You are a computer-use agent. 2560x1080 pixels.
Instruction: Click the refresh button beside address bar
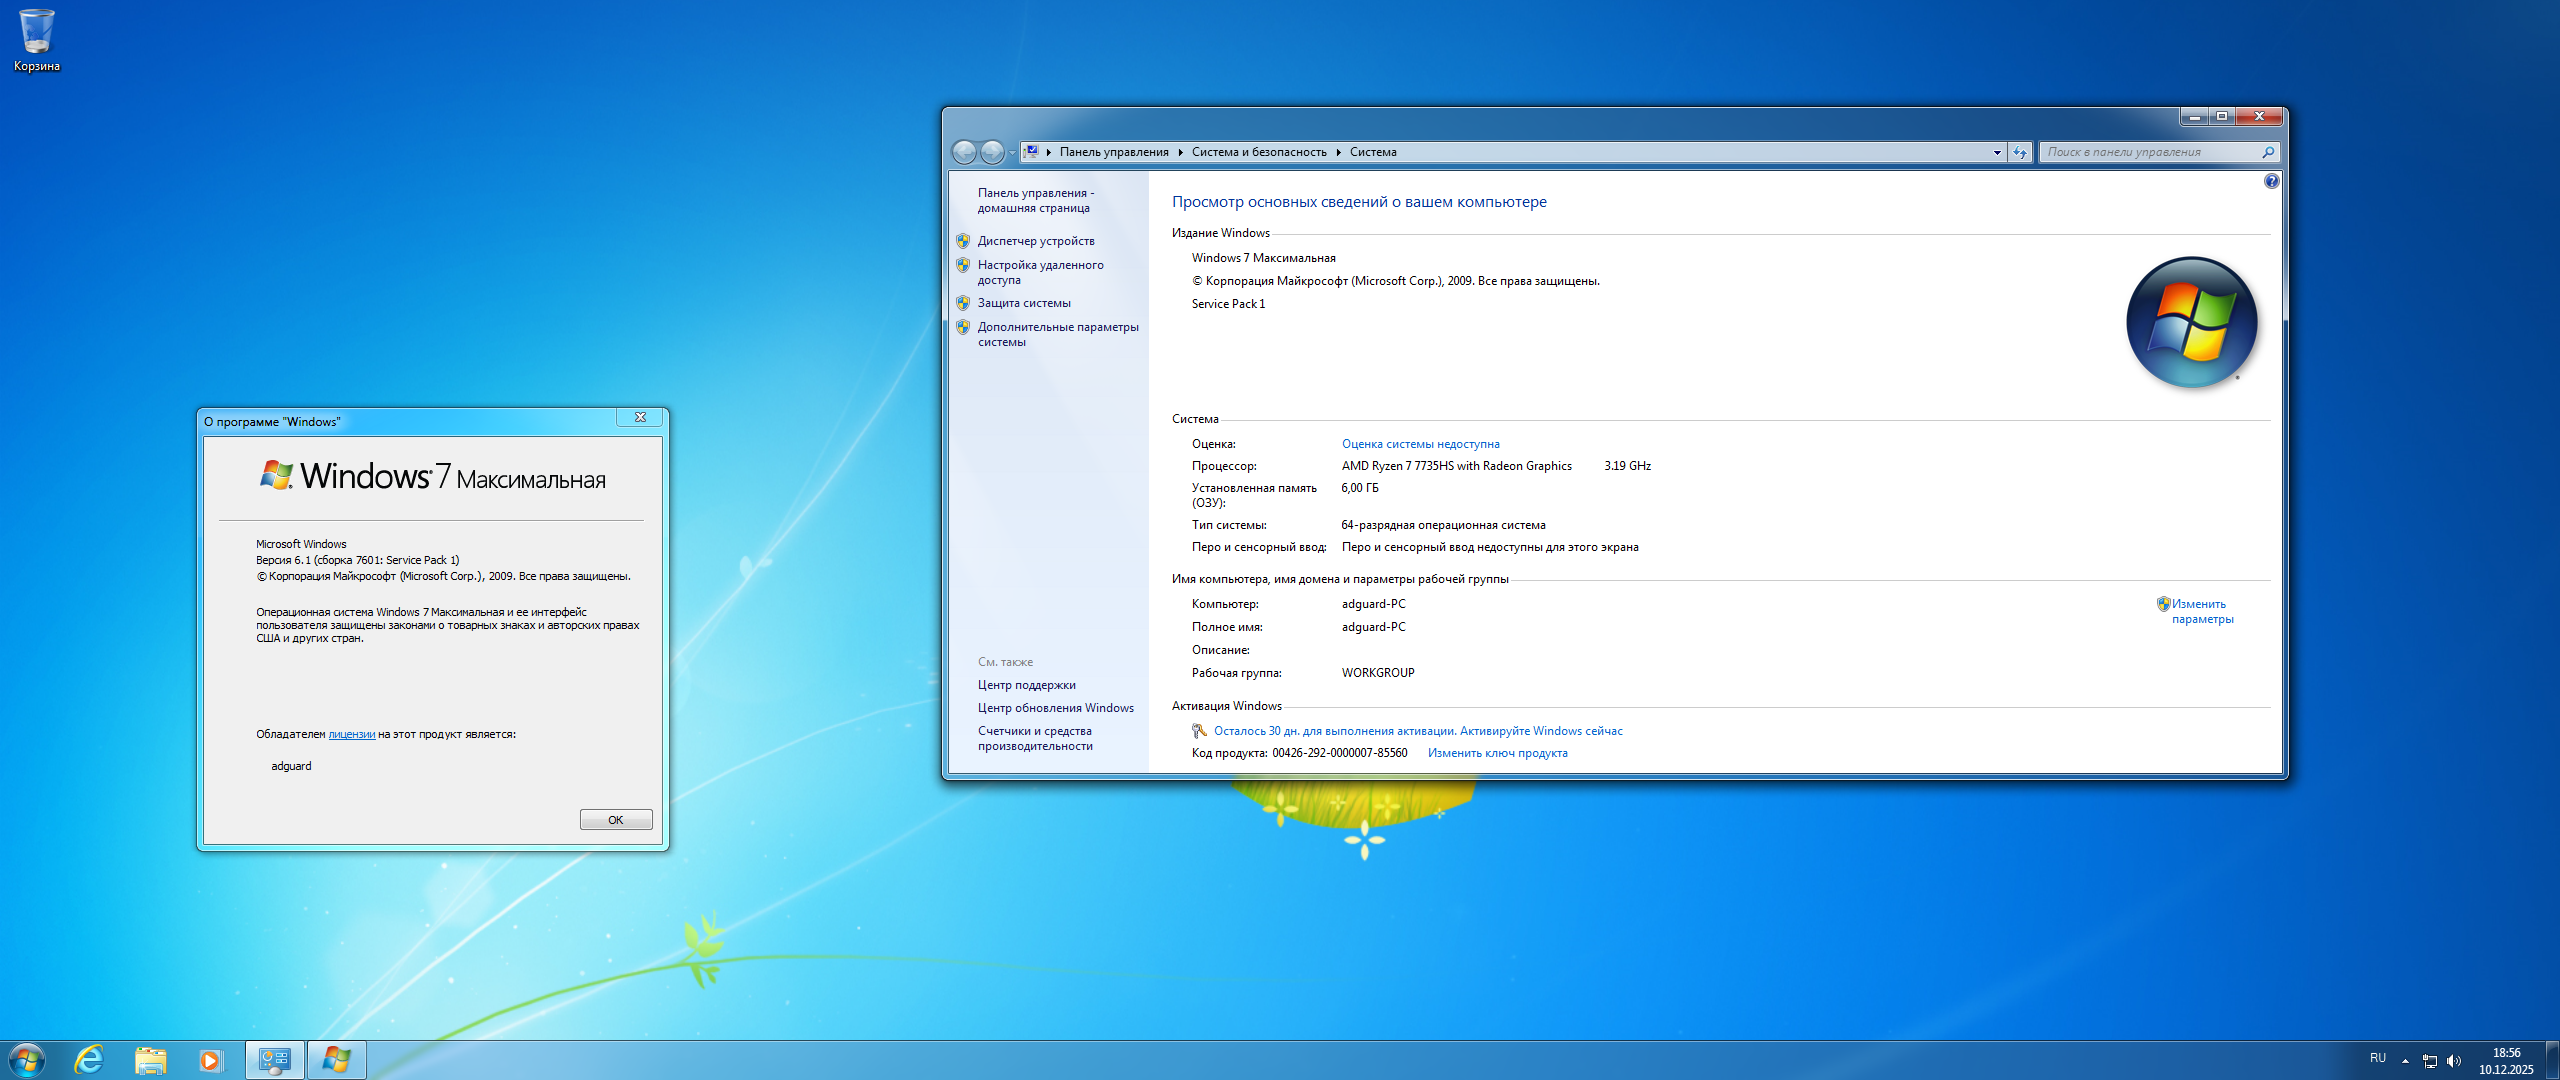pyautogui.click(x=2020, y=152)
